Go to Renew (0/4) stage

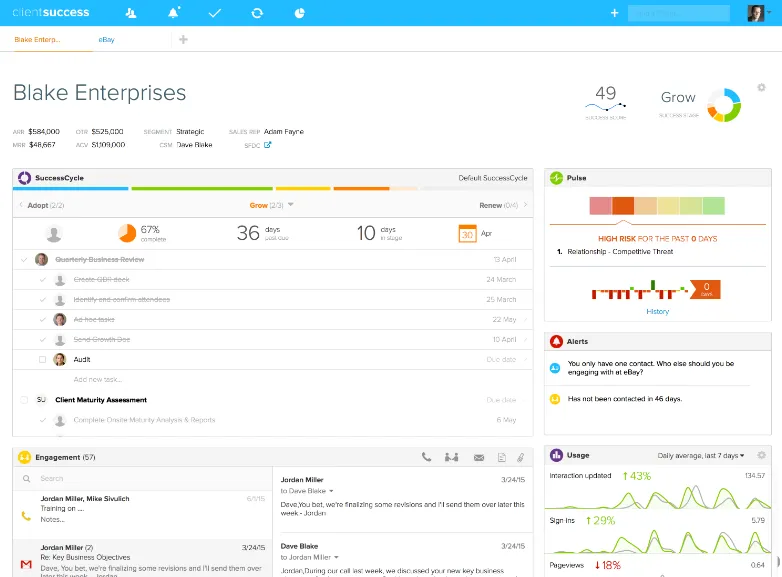pyautogui.click(x=498, y=205)
